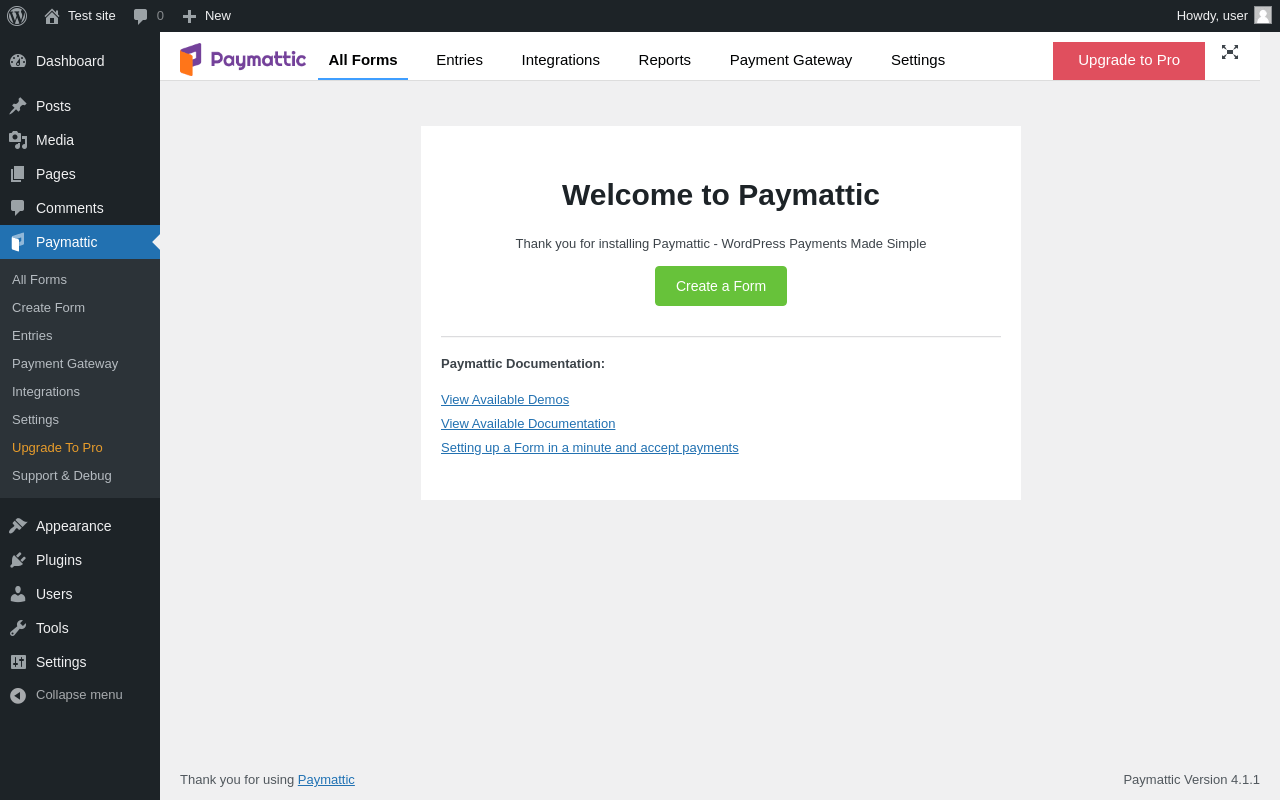This screenshot has width=1280, height=800.
Task: Click the Pages icon in sidebar
Action: point(18,174)
